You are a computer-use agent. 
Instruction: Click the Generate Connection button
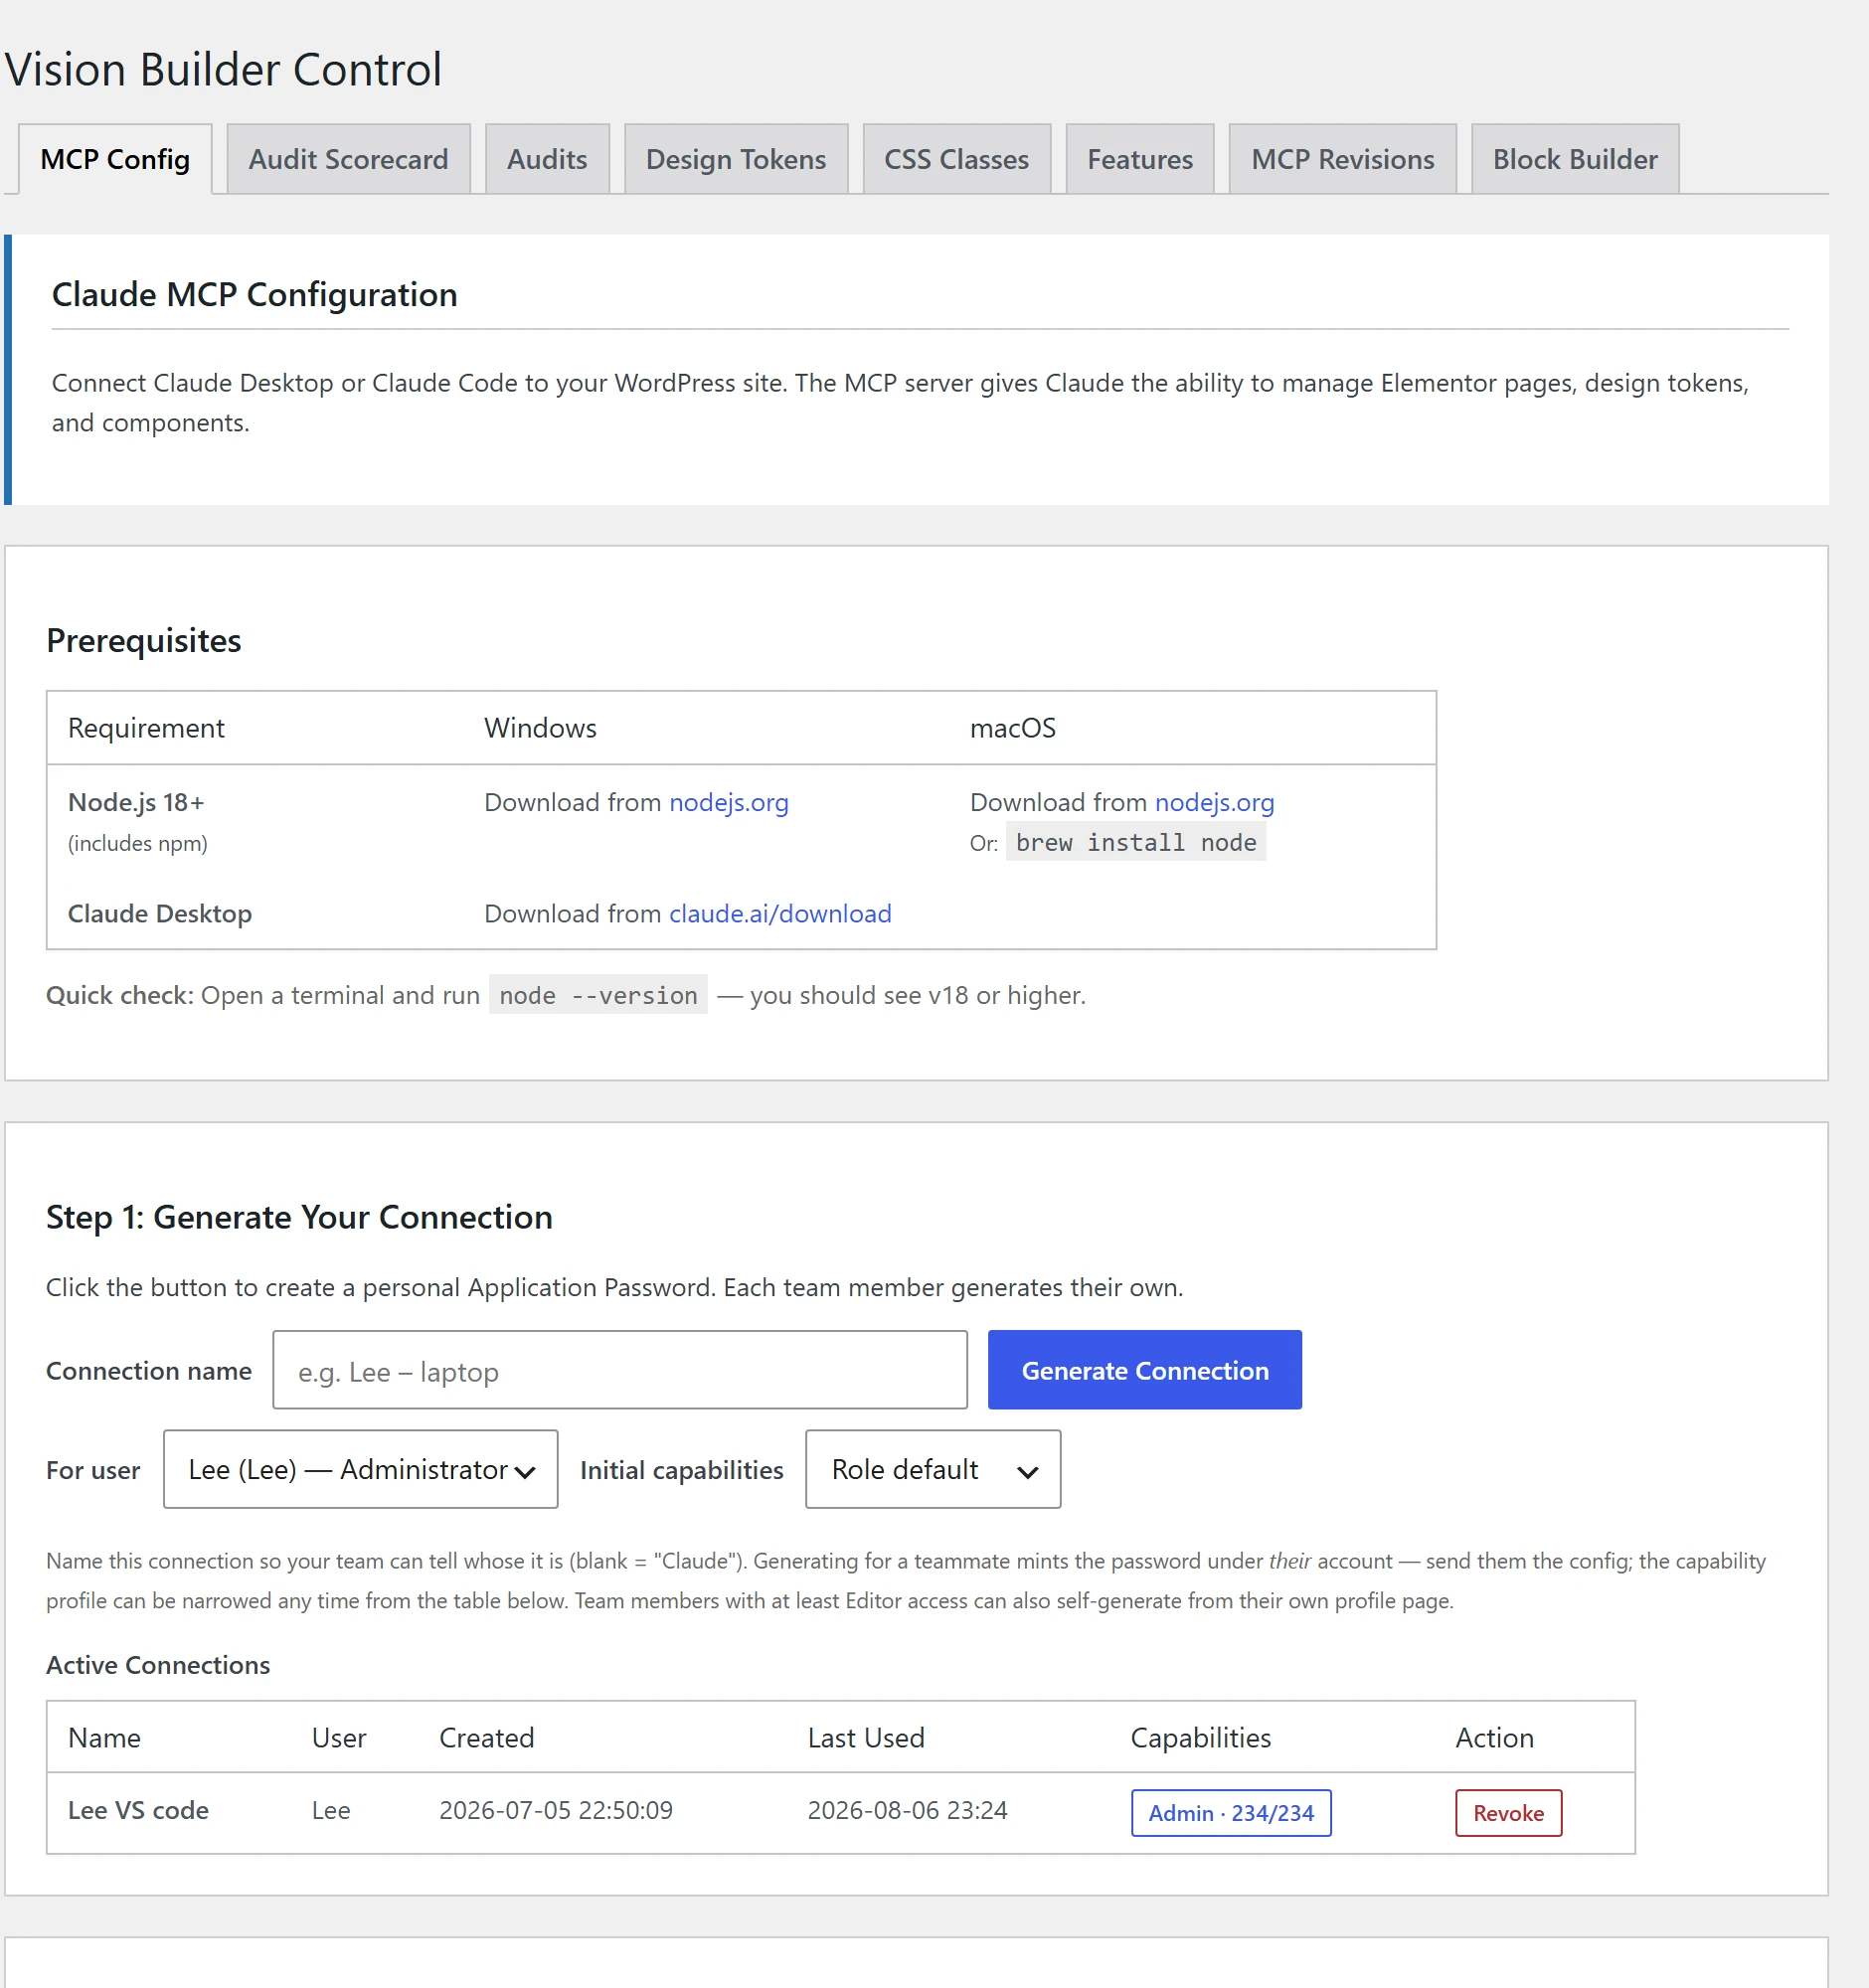[x=1145, y=1370]
